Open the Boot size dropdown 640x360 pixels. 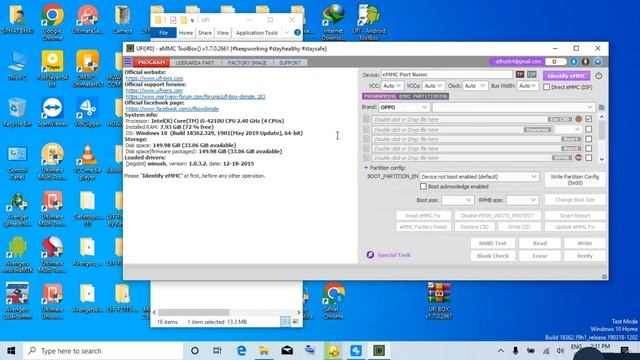click(457, 200)
